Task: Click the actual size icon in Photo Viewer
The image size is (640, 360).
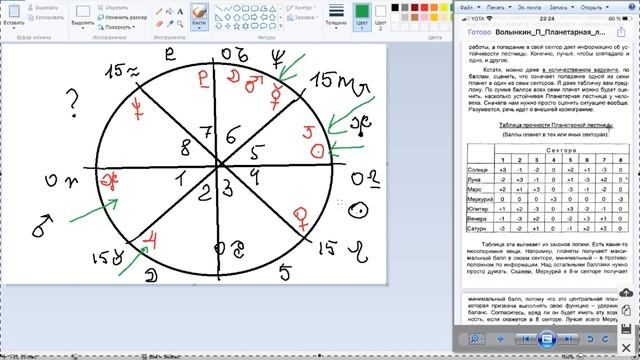Action: [500, 339]
